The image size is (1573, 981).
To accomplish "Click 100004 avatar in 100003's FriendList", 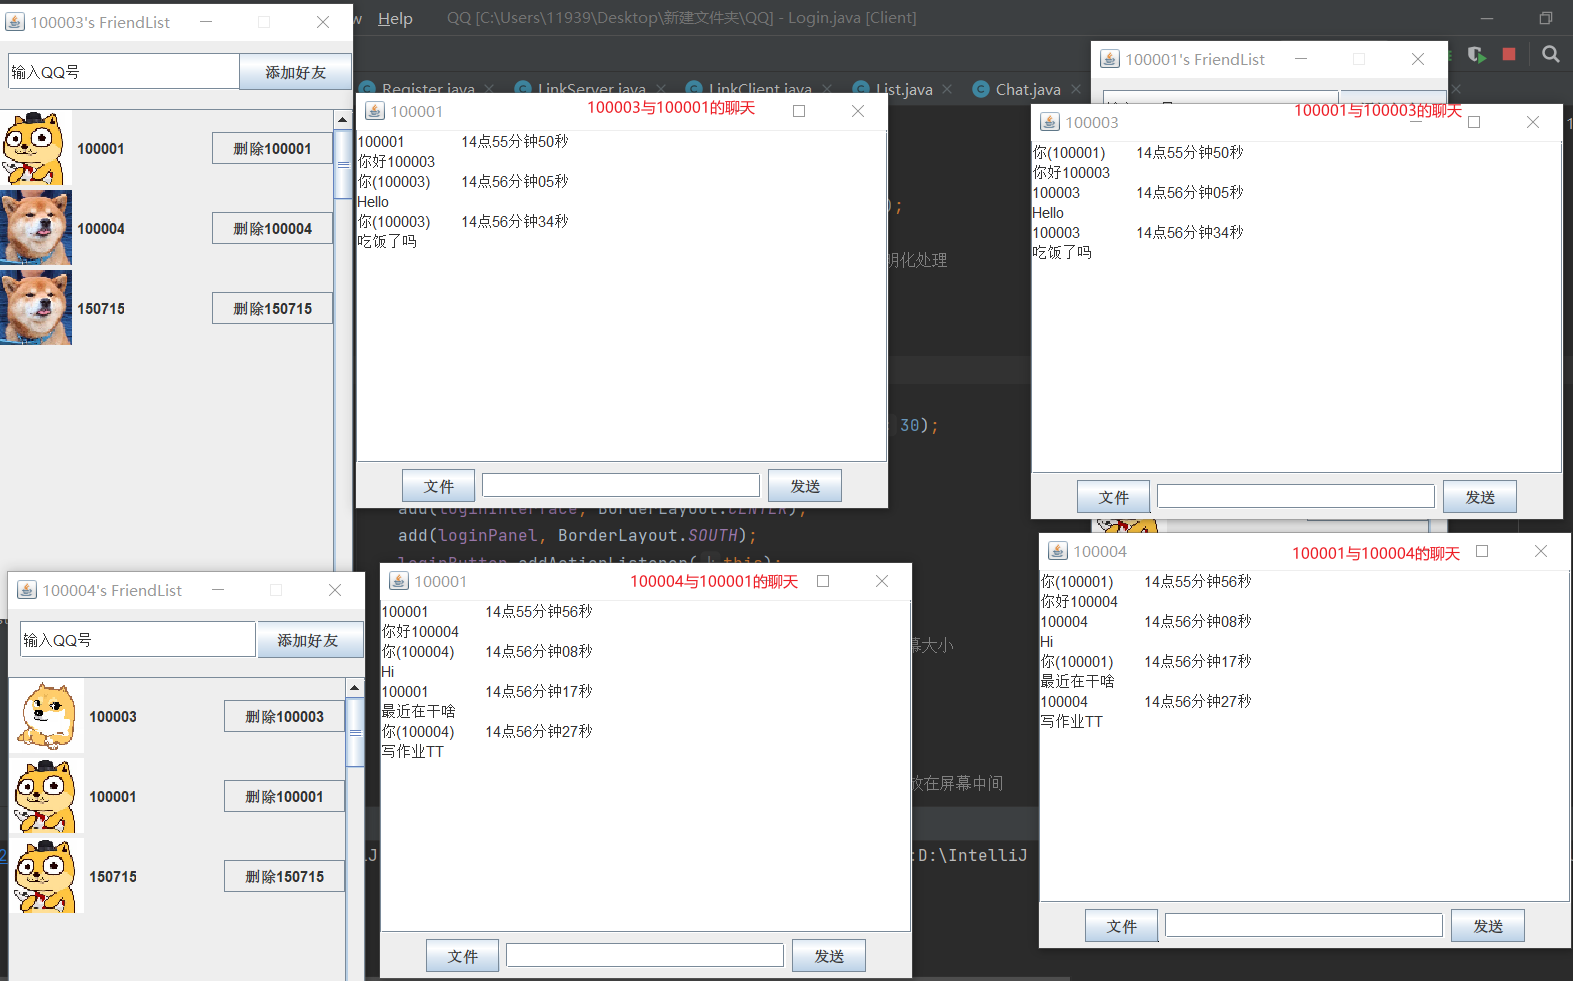I will tap(36, 228).
